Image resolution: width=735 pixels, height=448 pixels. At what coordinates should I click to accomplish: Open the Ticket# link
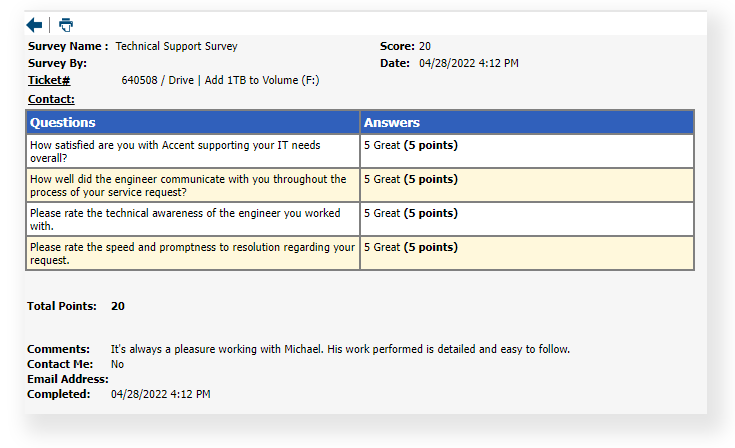click(49, 80)
